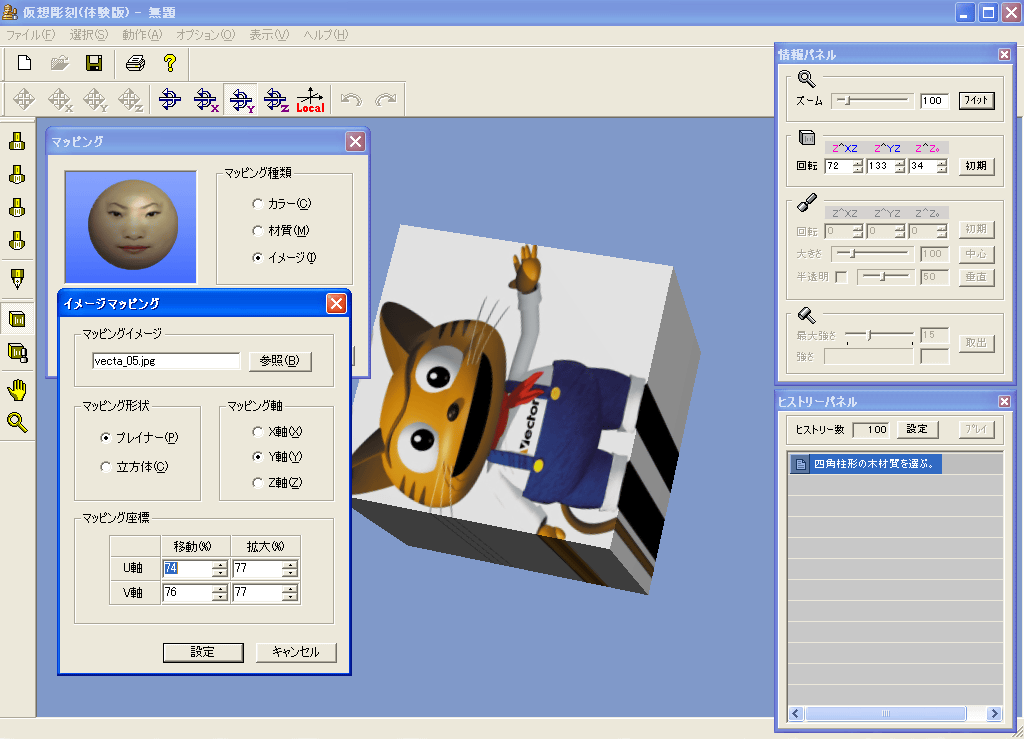
Task: Open the 表示(V) menu
Action: (x=269, y=35)
